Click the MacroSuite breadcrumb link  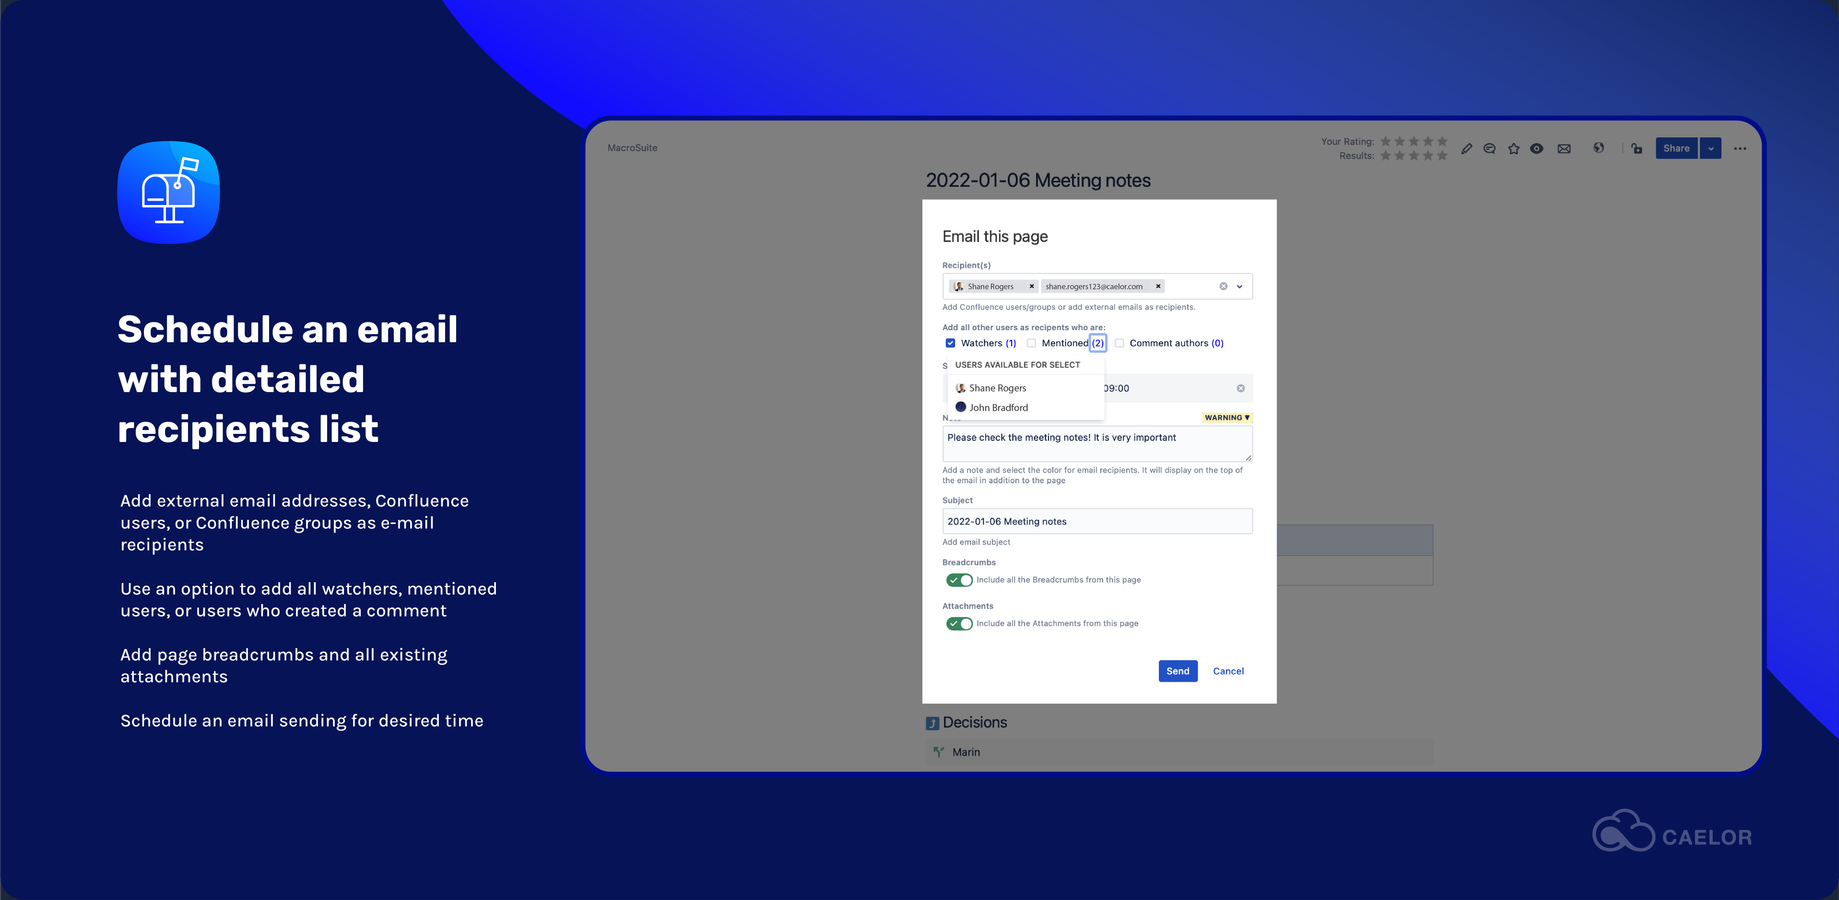tap(632, 148)
